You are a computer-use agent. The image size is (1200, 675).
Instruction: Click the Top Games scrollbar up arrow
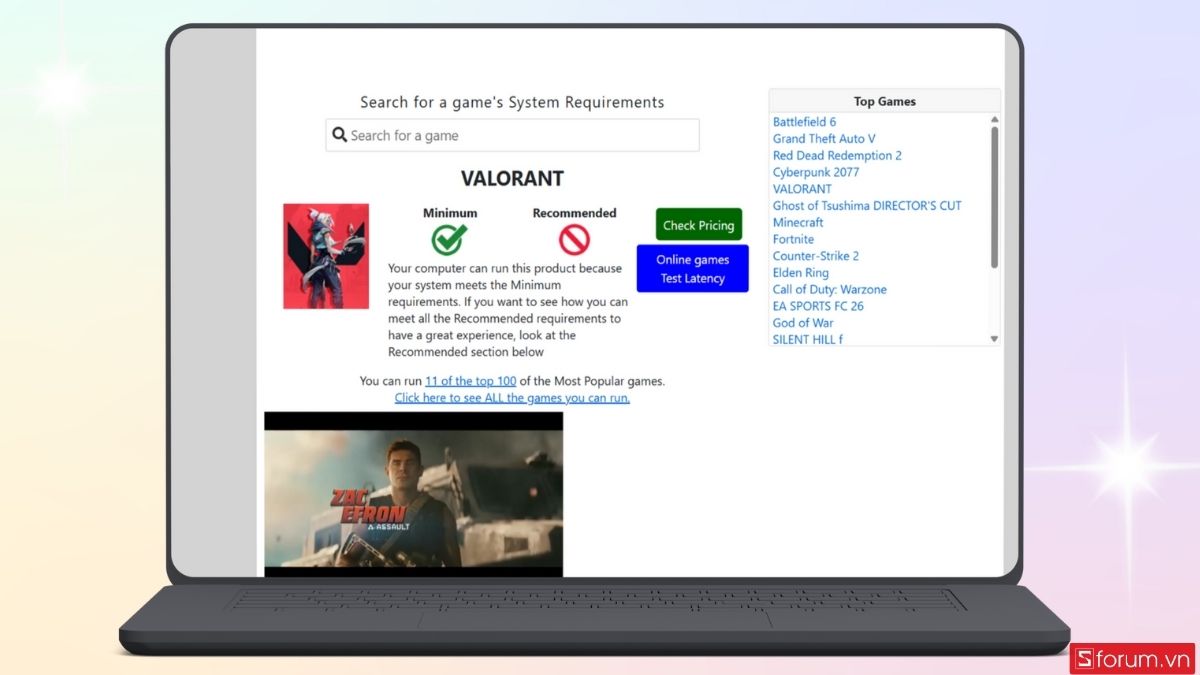994,119
